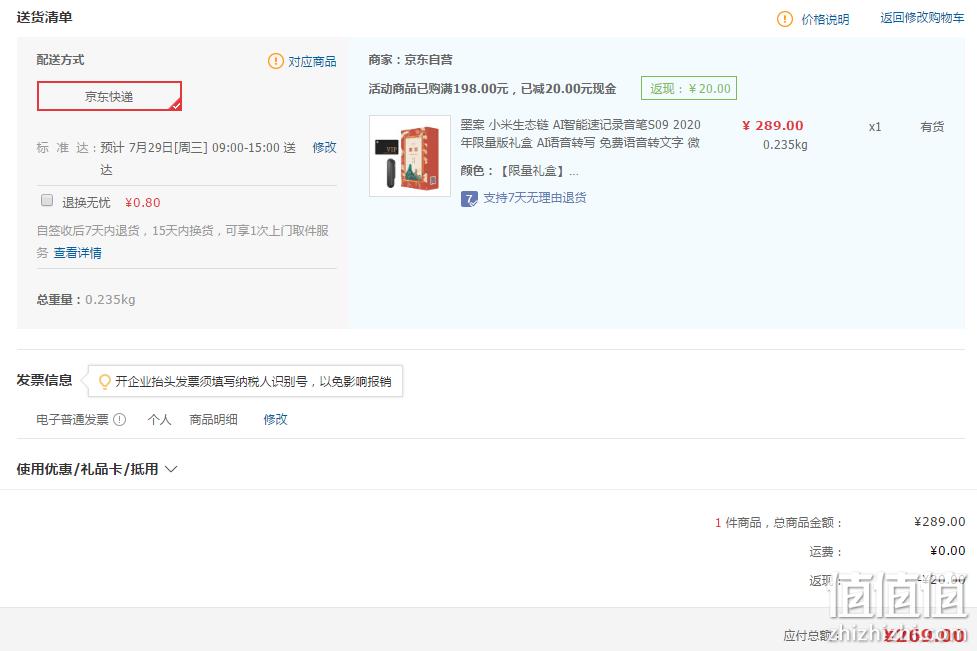Expand 使用优惠/礼品卡/抵用 section
The height and width of the screenshot is (651, 977).
pos(97,469)
